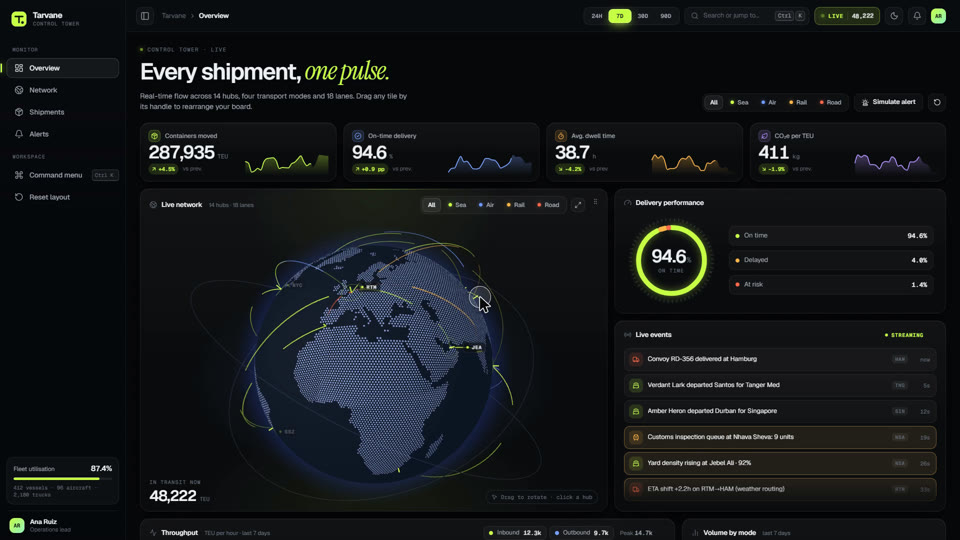Toggle dark mode moon icon
The image size is (960, 540).
point(894,16)
